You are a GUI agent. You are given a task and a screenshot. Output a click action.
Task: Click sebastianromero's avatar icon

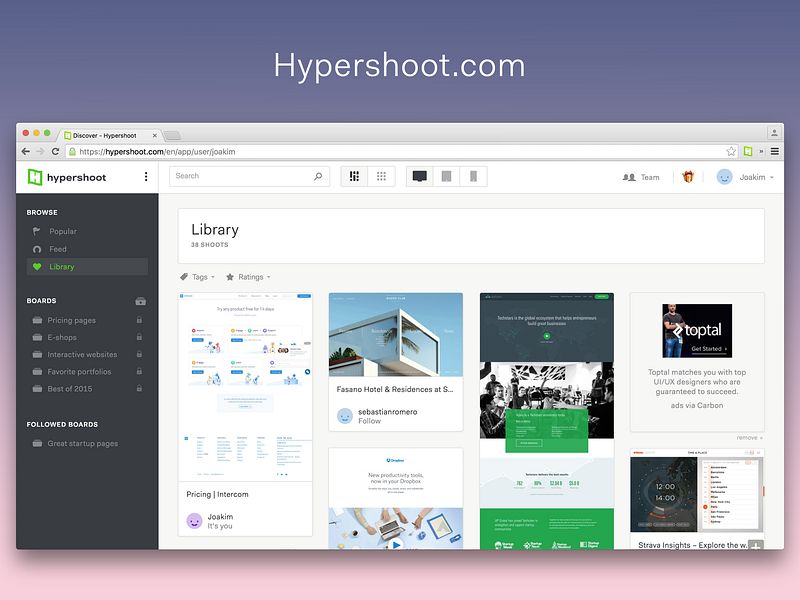pos(345,416)
